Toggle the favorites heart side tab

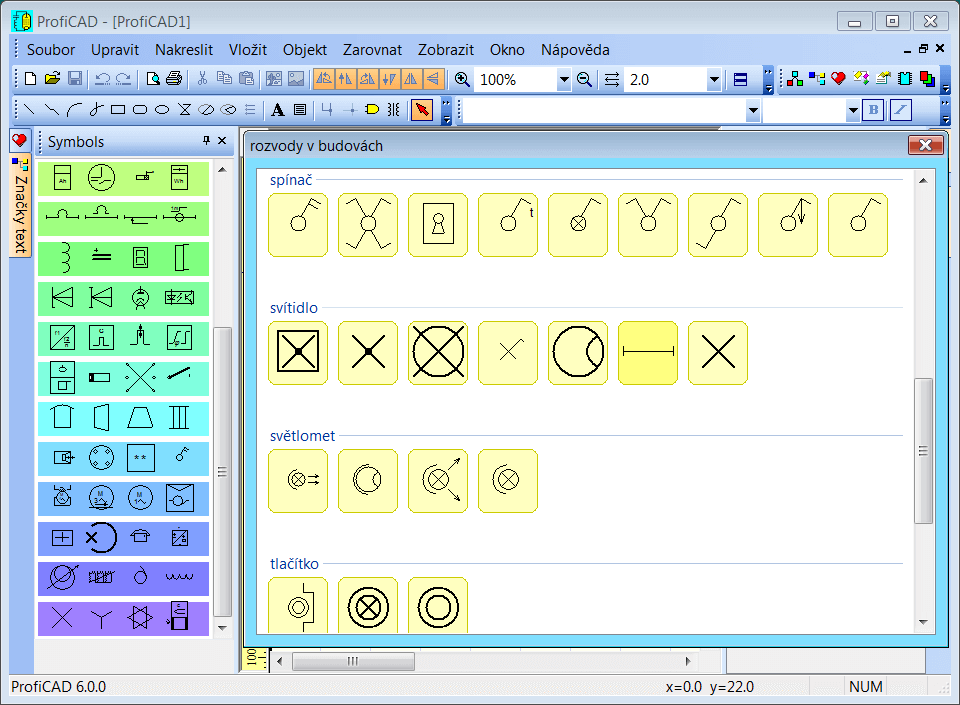pos(19,141)
